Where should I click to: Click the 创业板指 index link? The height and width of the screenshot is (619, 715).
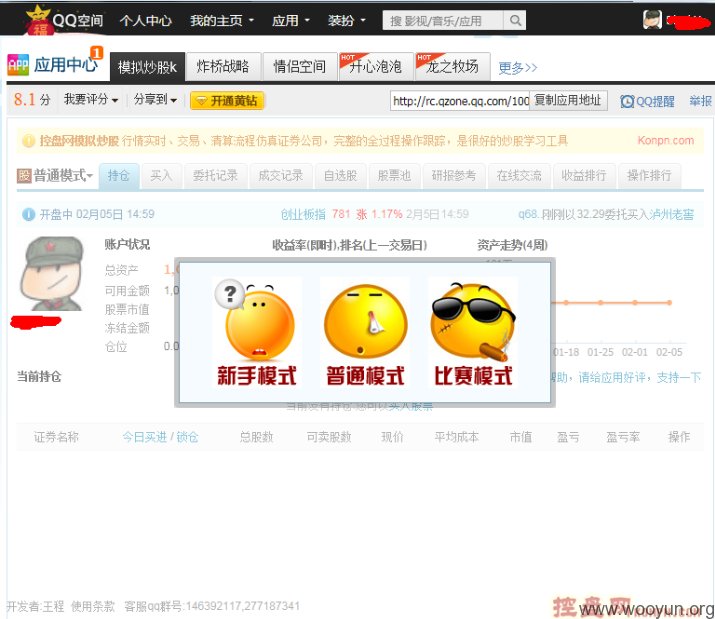[x=303, y=214]
